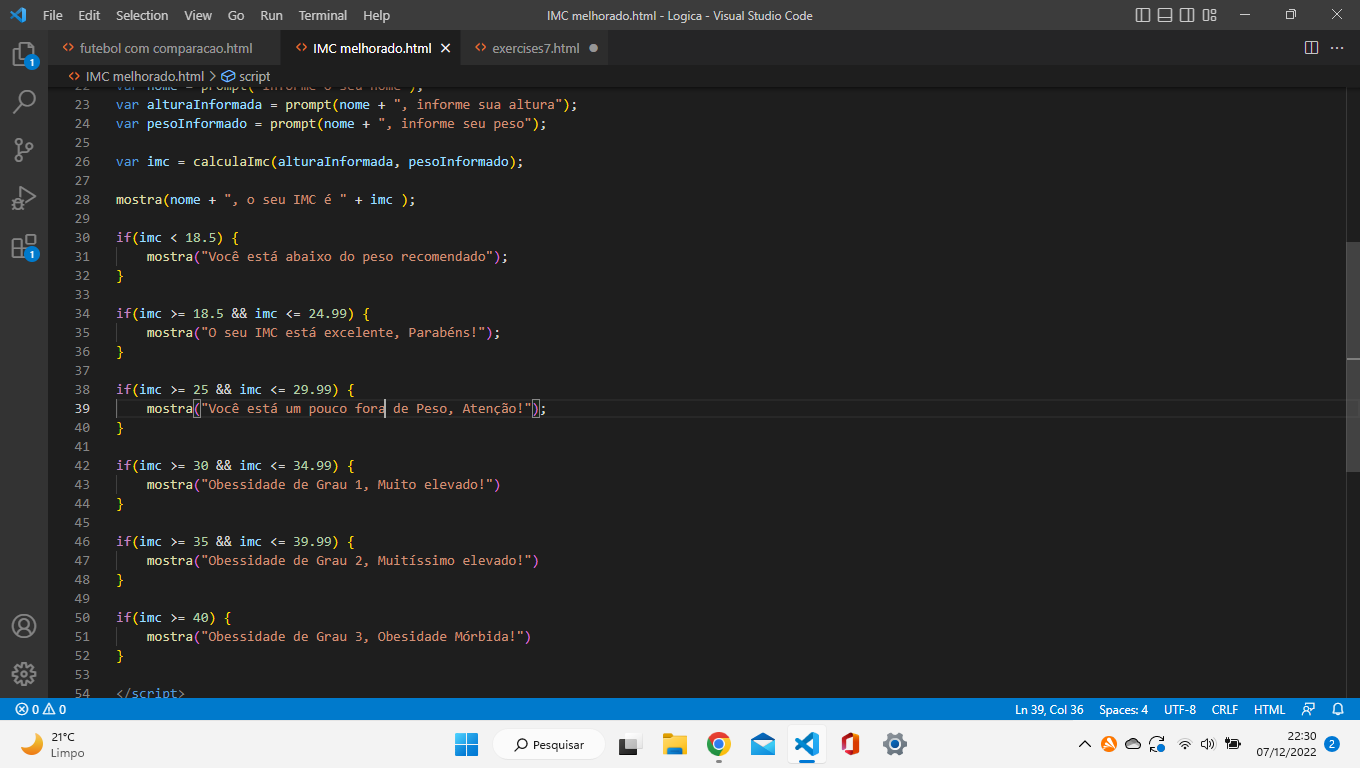Toggle the primary side bar layout icon
Screen dimensions: 1360x768
tap(1144, 15)
